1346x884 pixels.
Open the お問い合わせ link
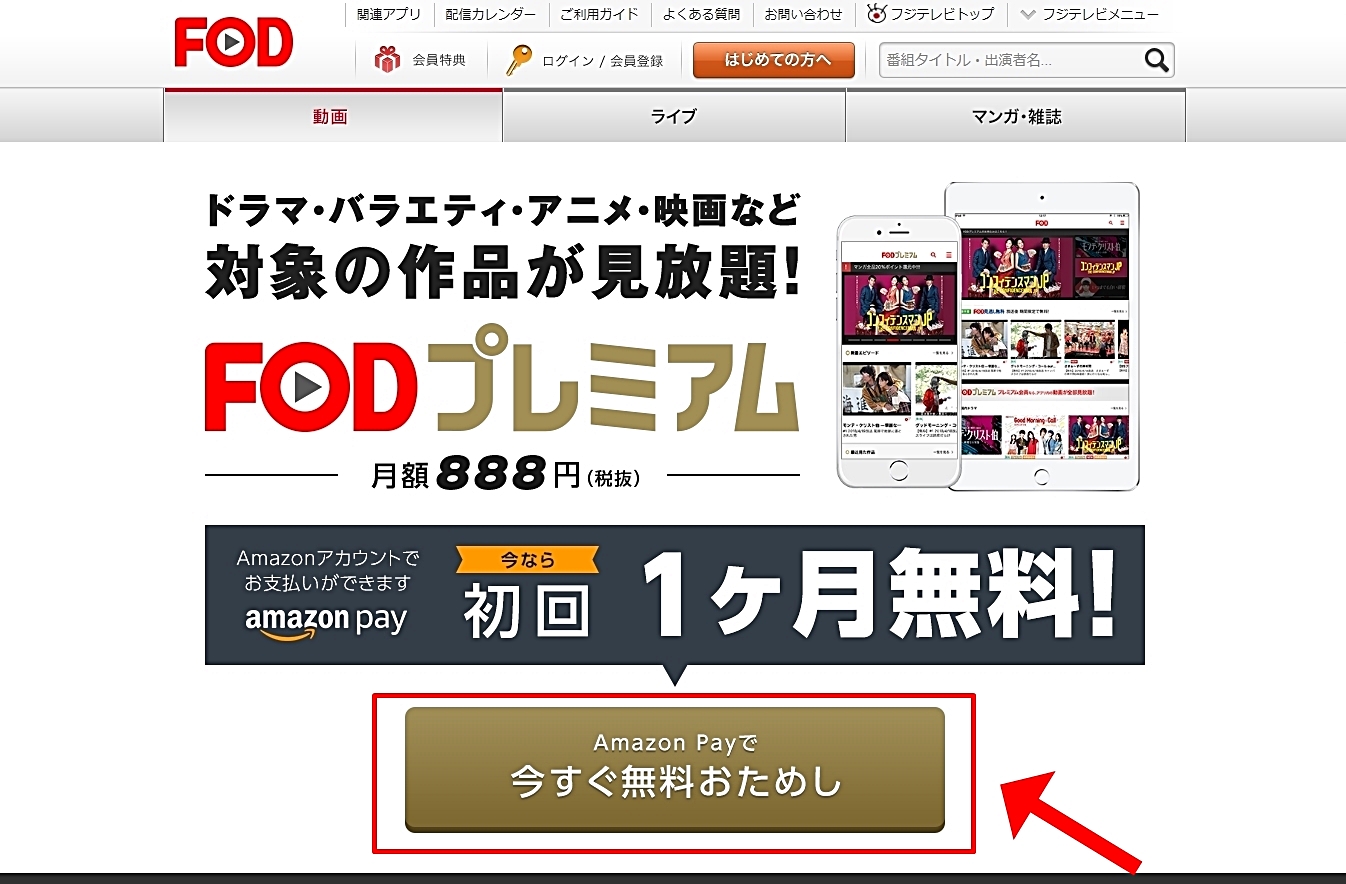tap(803, 14)
